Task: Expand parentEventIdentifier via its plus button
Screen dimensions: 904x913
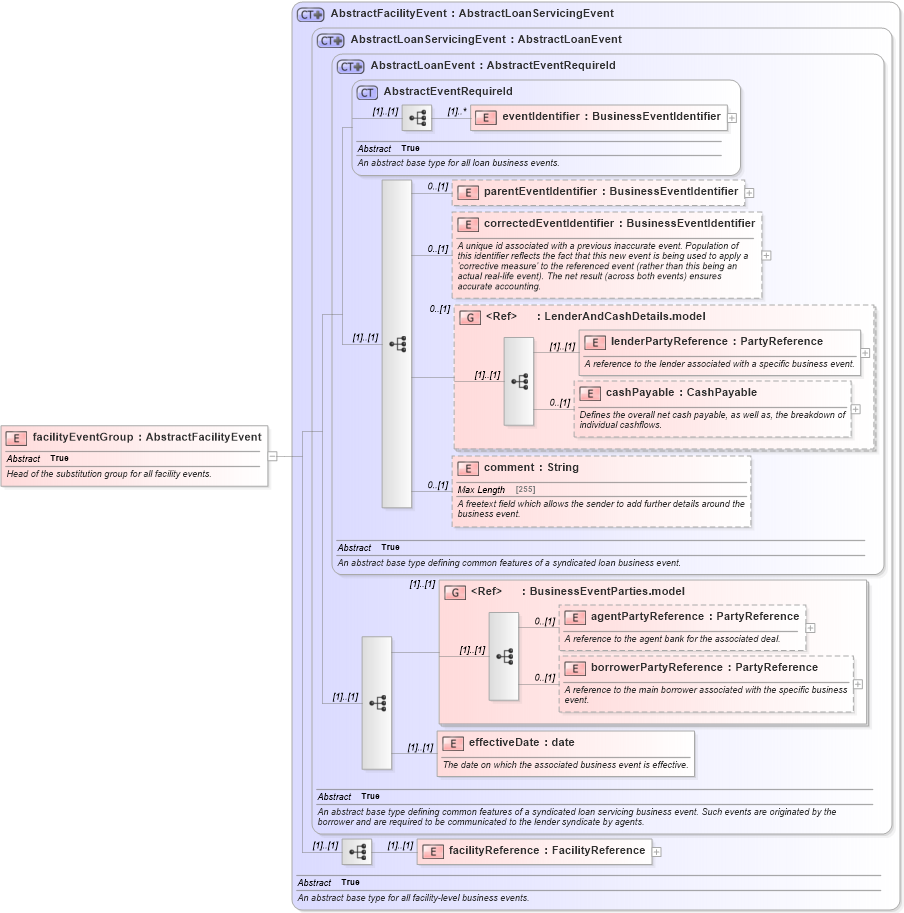Action: (747, 192)
